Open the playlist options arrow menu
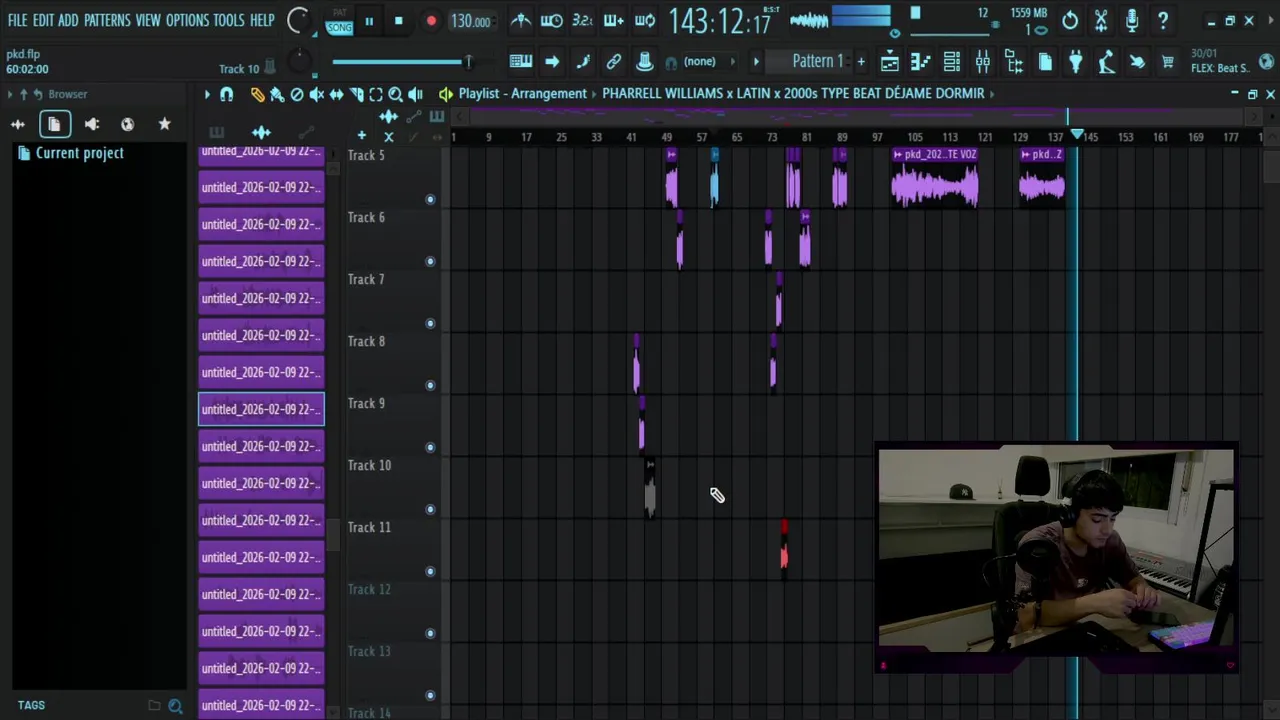Viewport: 1280px width, 720px height. pos(207,94)
